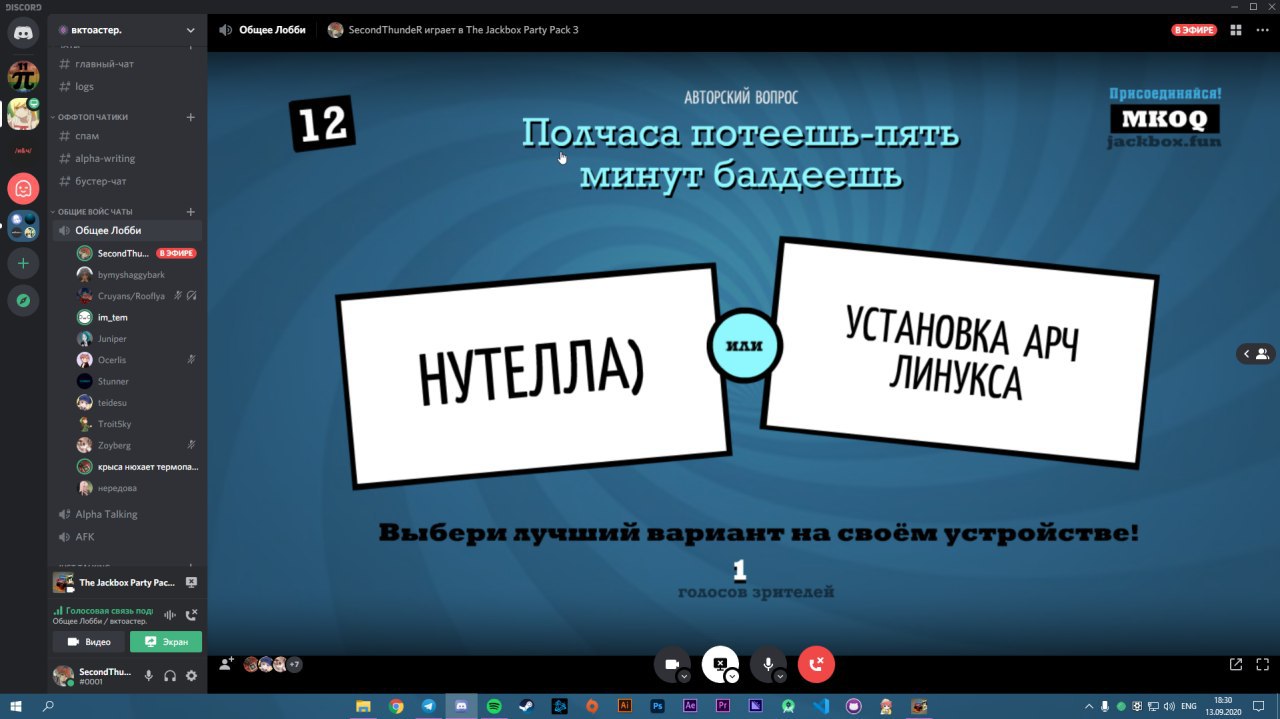
Task: Select user Juniper in voice list
Action: tap(138, 339)
